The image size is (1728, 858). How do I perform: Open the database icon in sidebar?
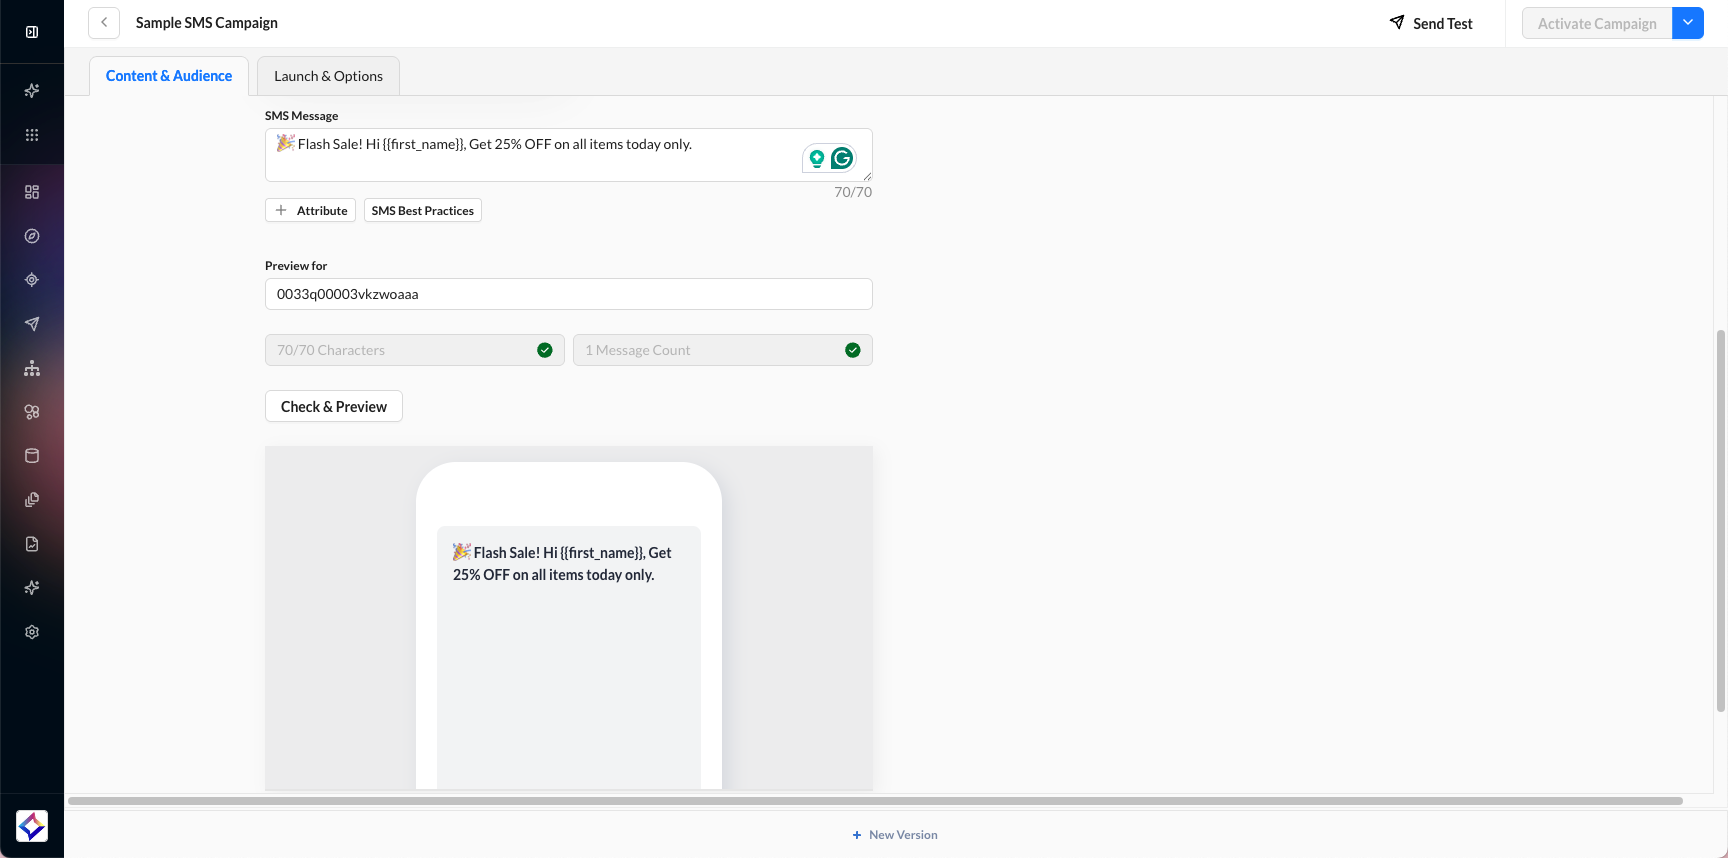[32, 456]
